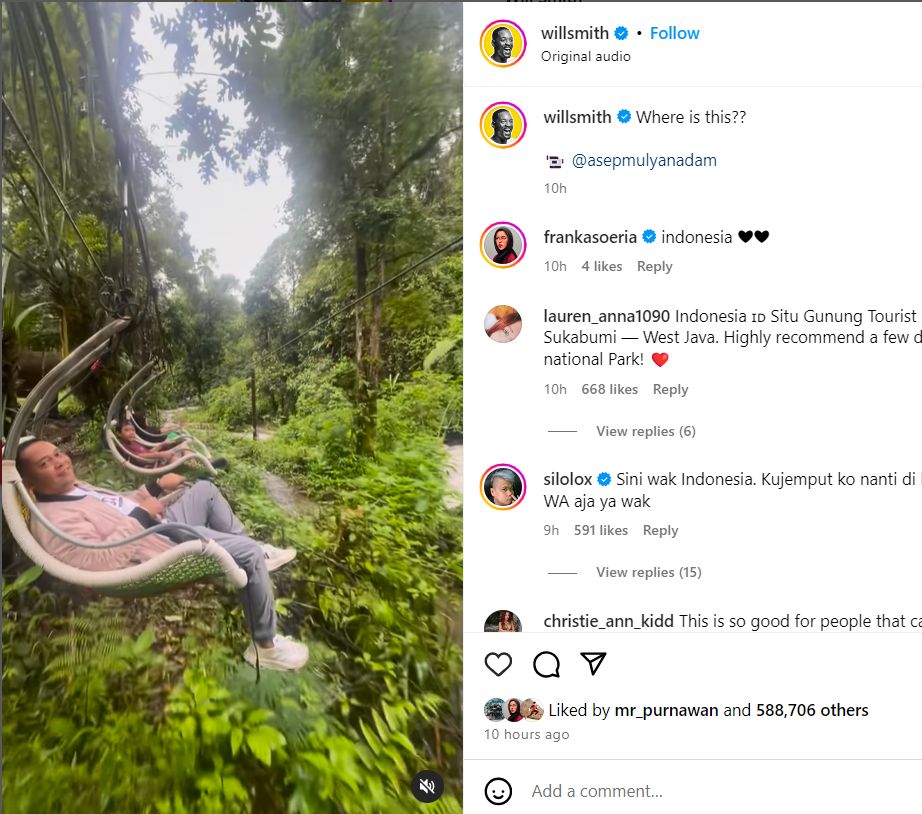Open silolox's profile avatar

(503, 487)
